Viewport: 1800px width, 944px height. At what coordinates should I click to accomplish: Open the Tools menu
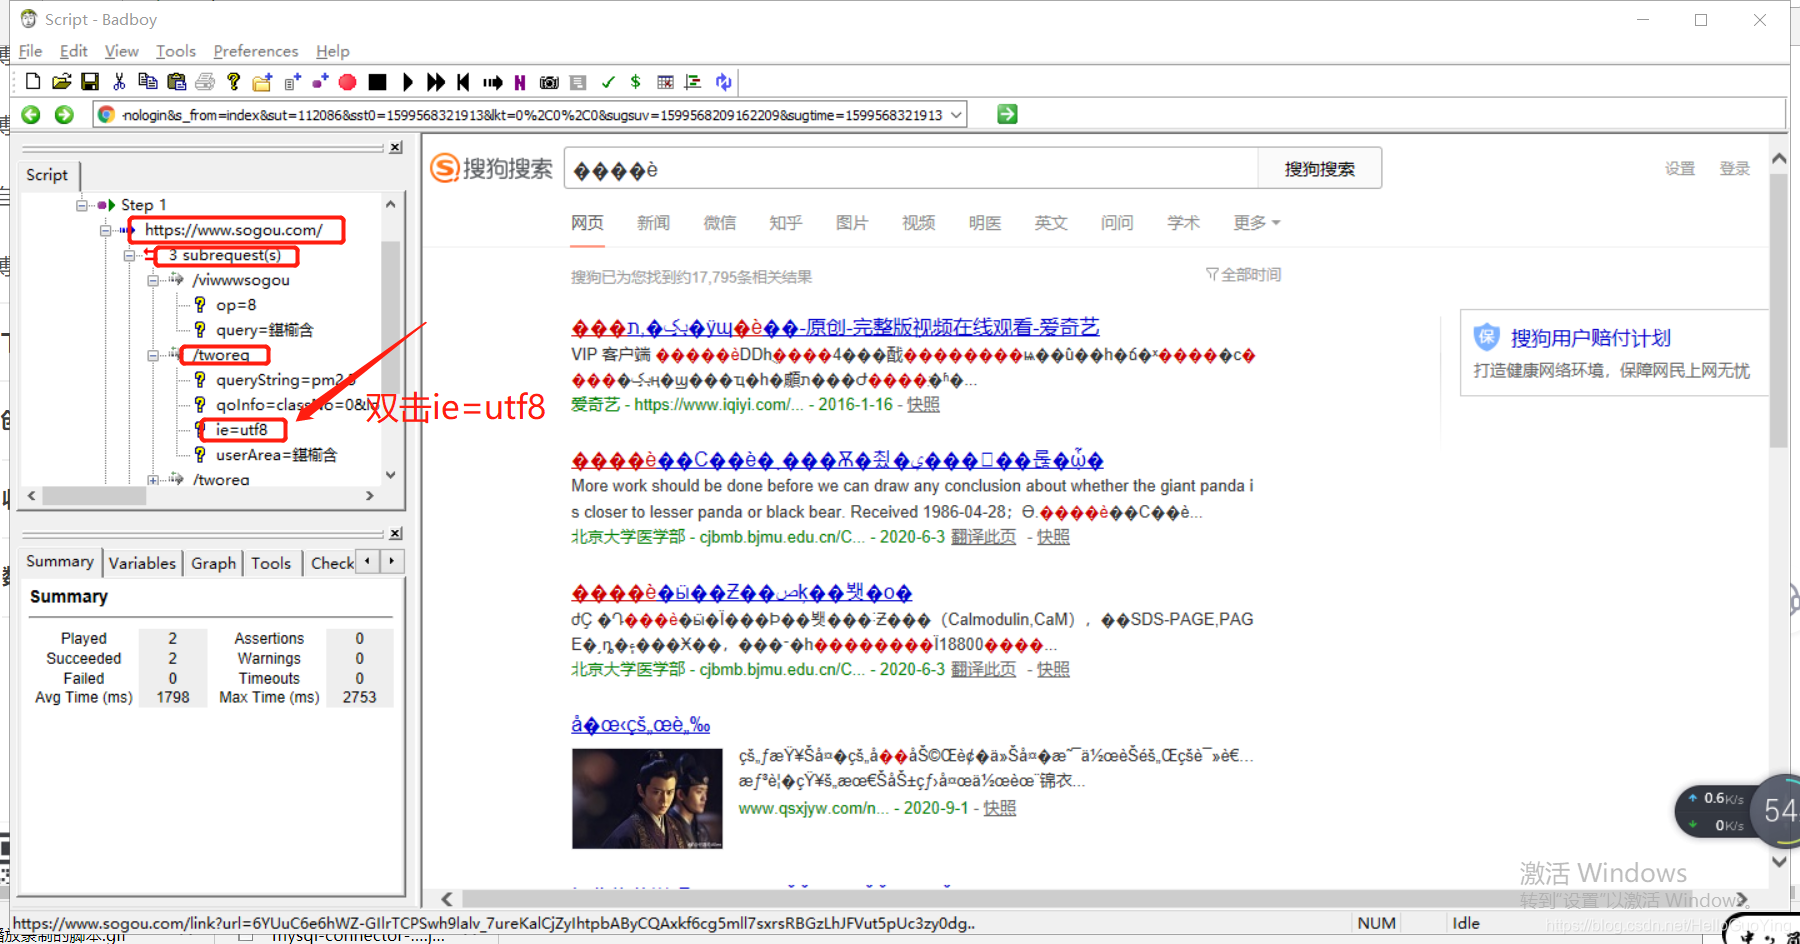(175, 51)
